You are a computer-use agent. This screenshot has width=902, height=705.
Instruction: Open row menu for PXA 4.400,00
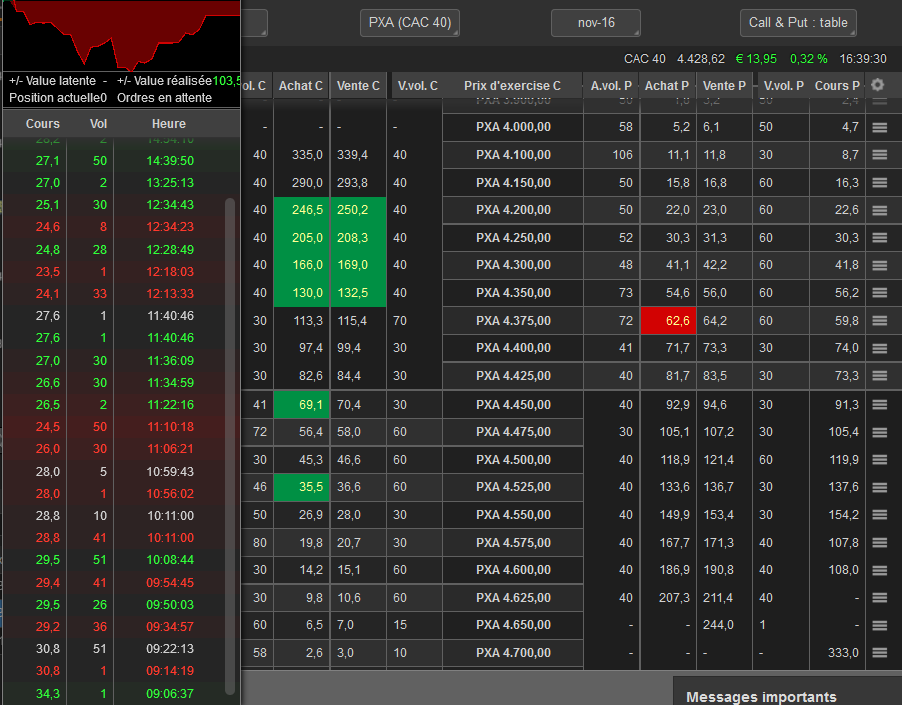pyautogui.click(x=879, y=348)
